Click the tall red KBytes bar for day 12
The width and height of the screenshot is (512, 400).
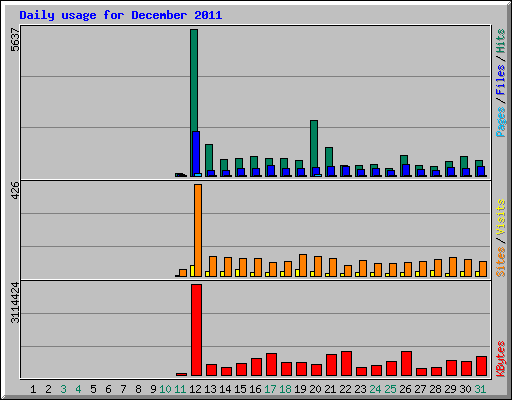click(196, 330)
